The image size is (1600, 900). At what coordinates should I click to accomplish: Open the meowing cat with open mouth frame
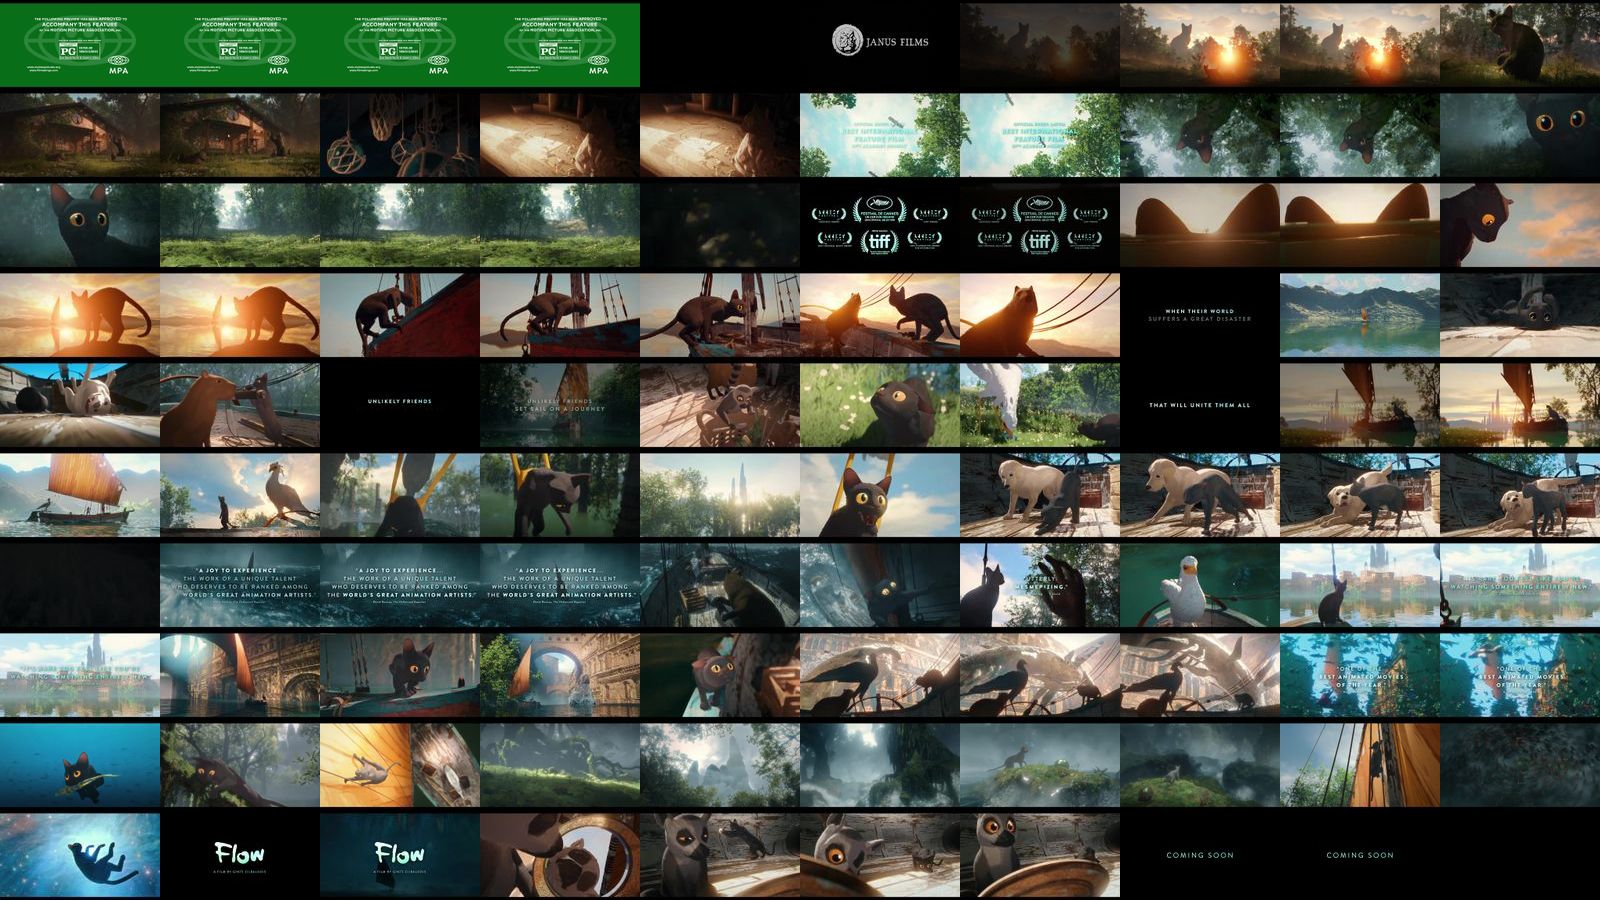(x=880, y=495)
